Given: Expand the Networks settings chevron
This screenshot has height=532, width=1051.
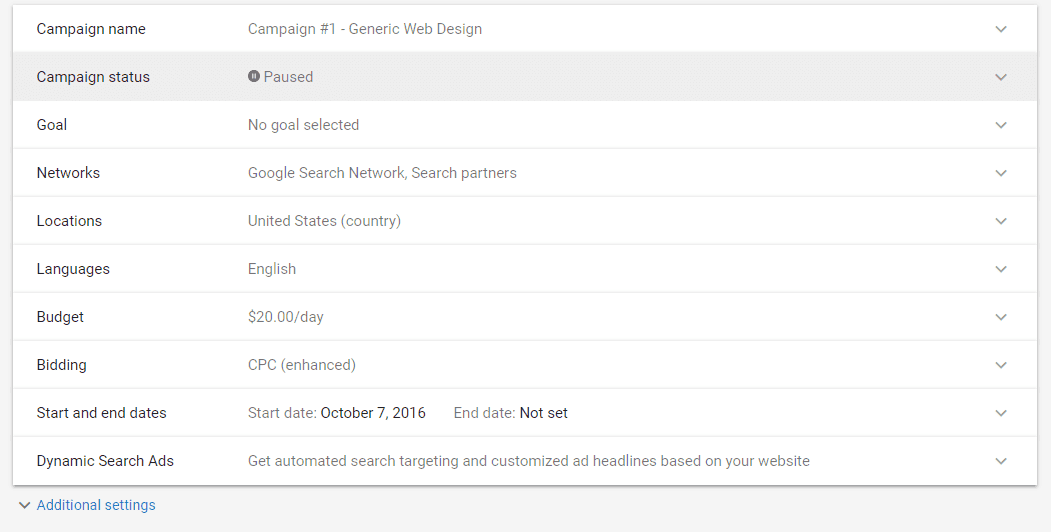Looking at the screenshot, I should [1001, 173].
